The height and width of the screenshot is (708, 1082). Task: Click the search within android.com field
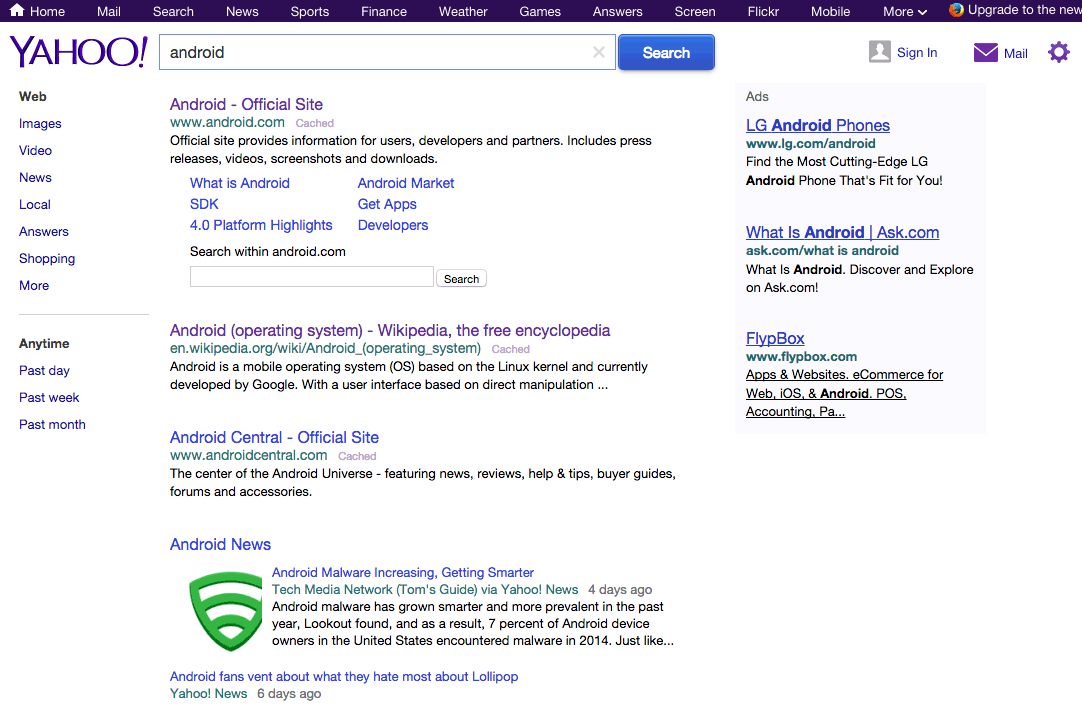[312, 277]
